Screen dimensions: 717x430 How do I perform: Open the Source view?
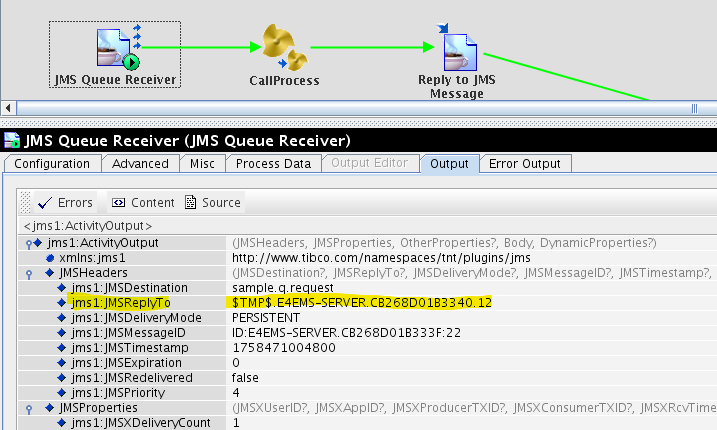pos(212,202)
